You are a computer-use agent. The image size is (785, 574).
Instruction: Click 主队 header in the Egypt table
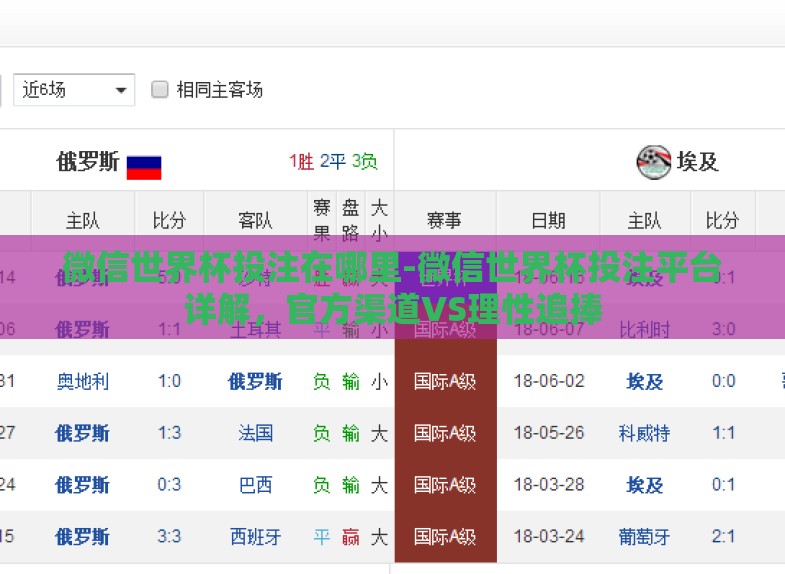tap(645, 220)
